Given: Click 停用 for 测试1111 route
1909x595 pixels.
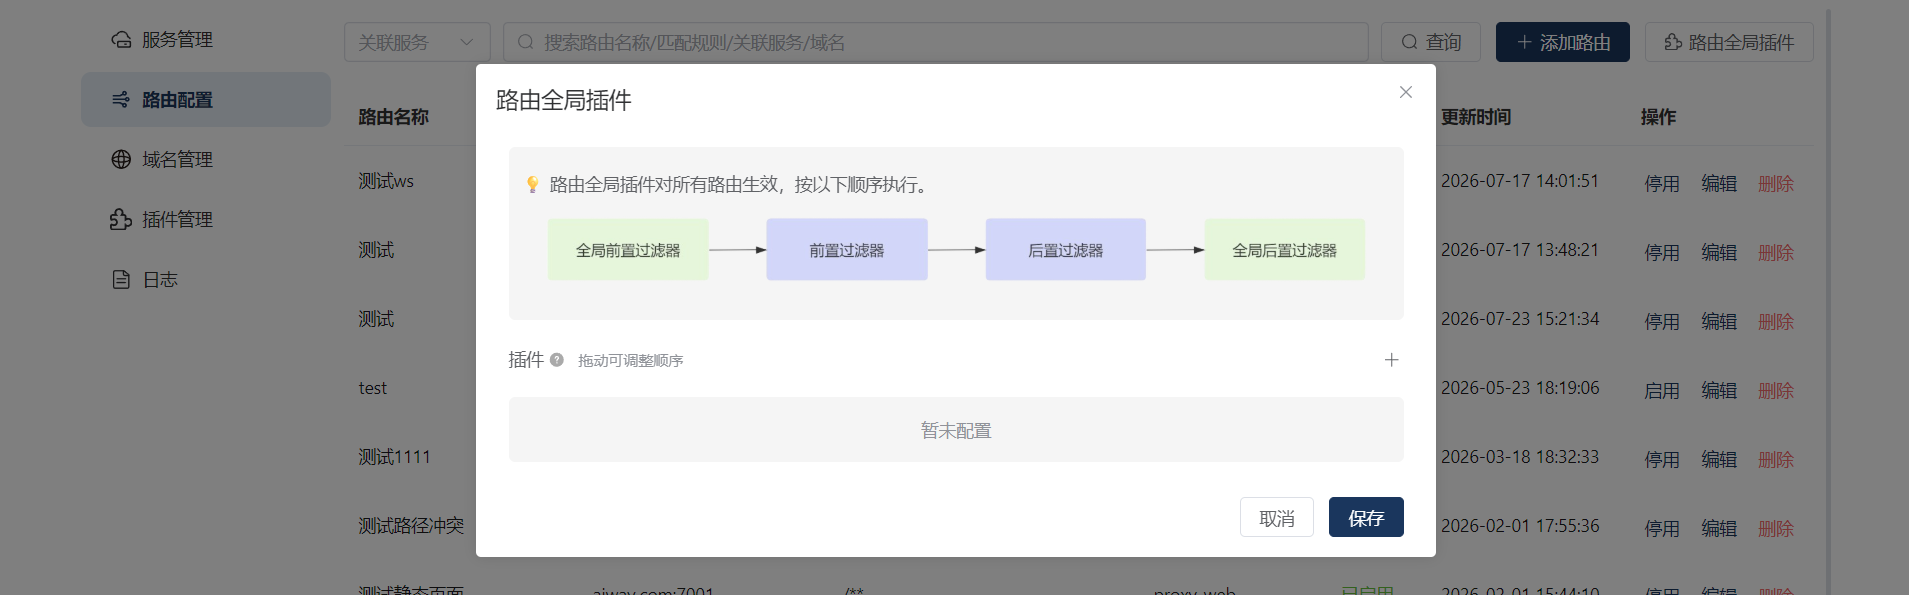Looking at the screenshot, I should [1662, 460].
